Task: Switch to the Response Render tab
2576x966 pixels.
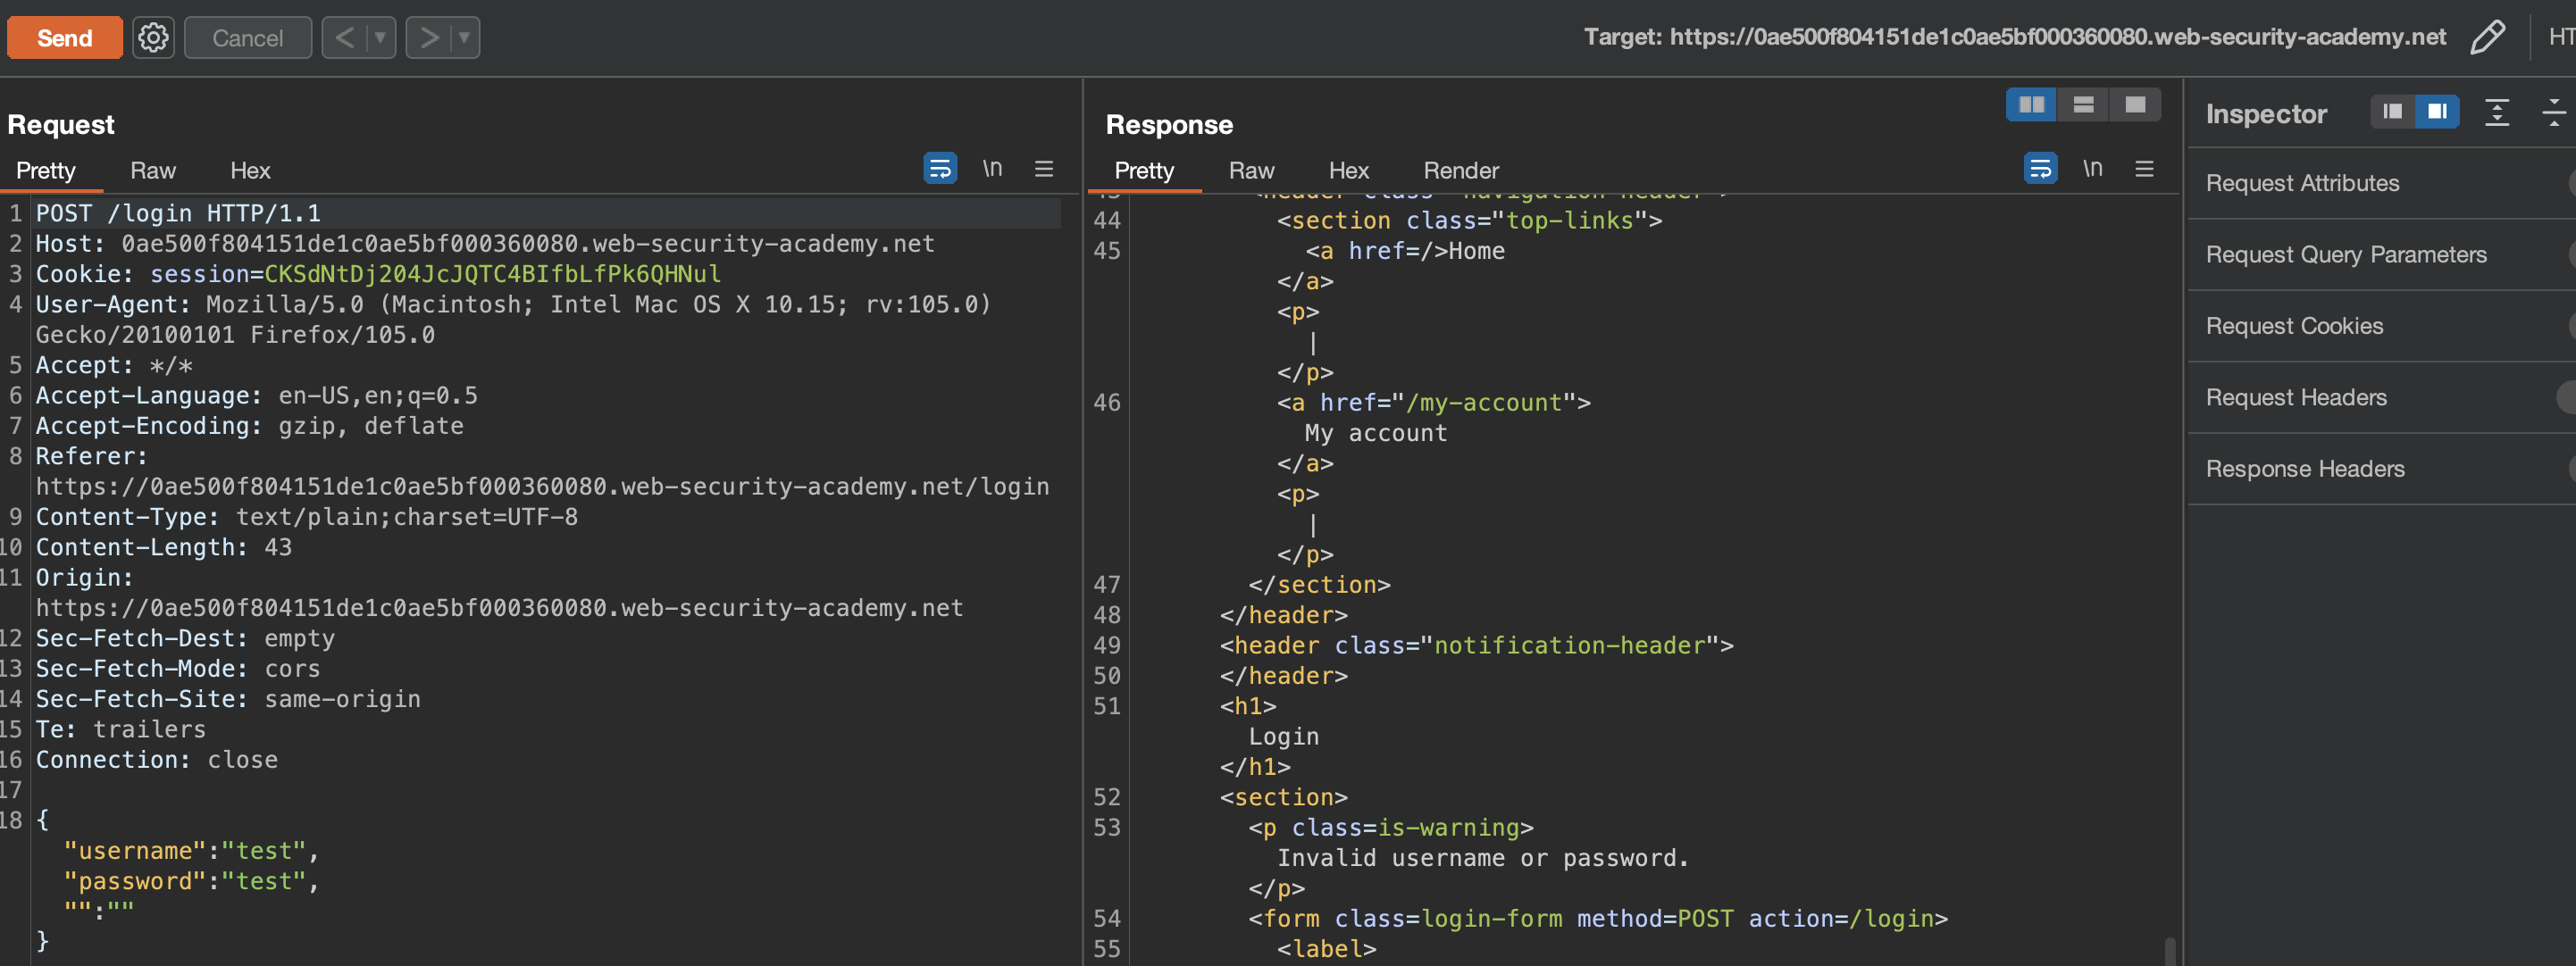Action: (1460, 170)
